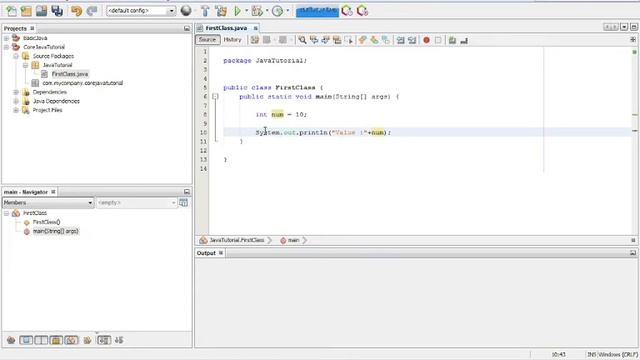The height and width of the screenshot is (360, 640).
Task: Click the grey Redo arrow icon
Action: [x=92, y=11]
